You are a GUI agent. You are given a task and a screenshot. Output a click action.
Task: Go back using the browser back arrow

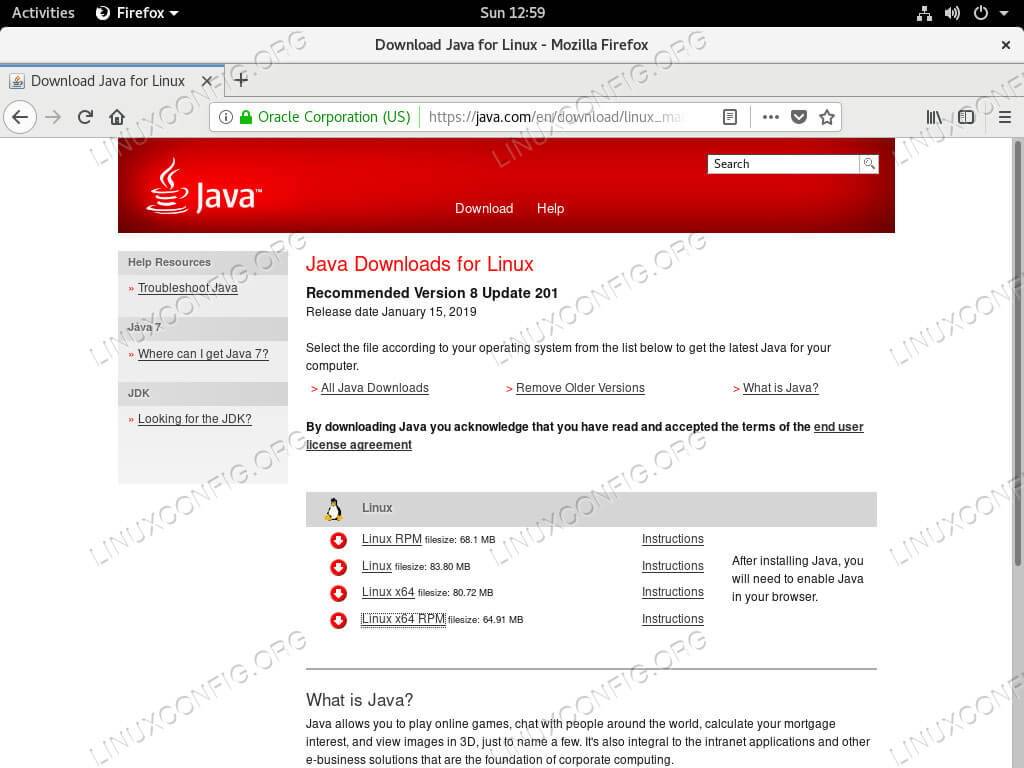(20, 118)
